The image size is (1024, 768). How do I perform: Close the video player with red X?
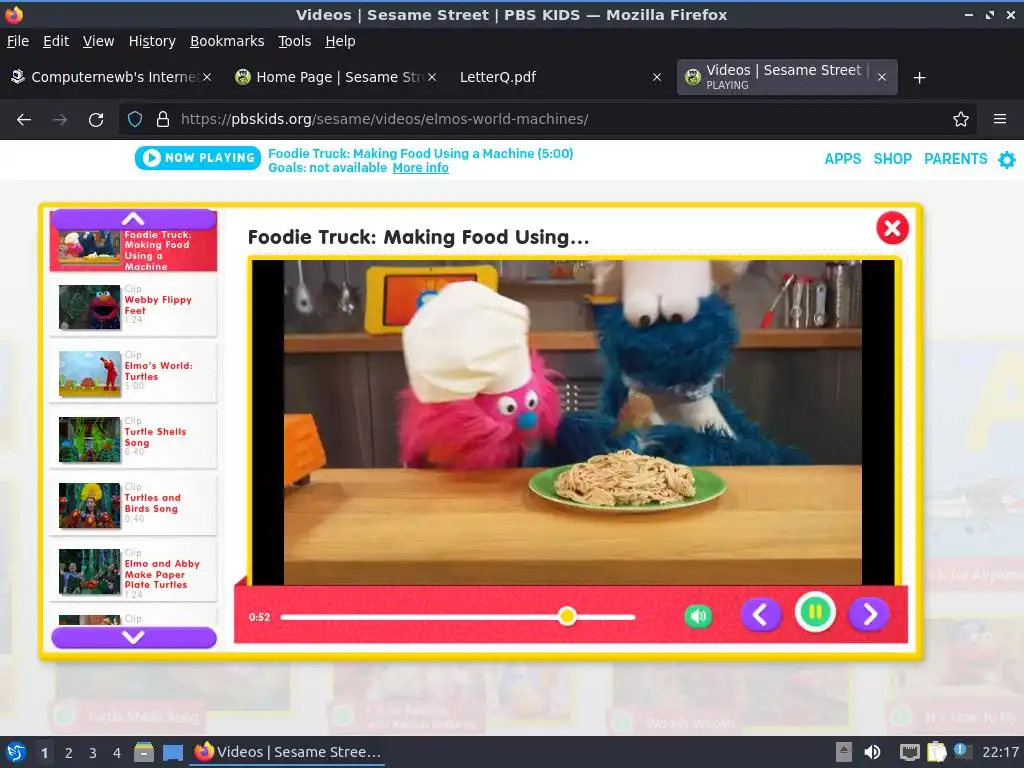[x=892, y=228]
